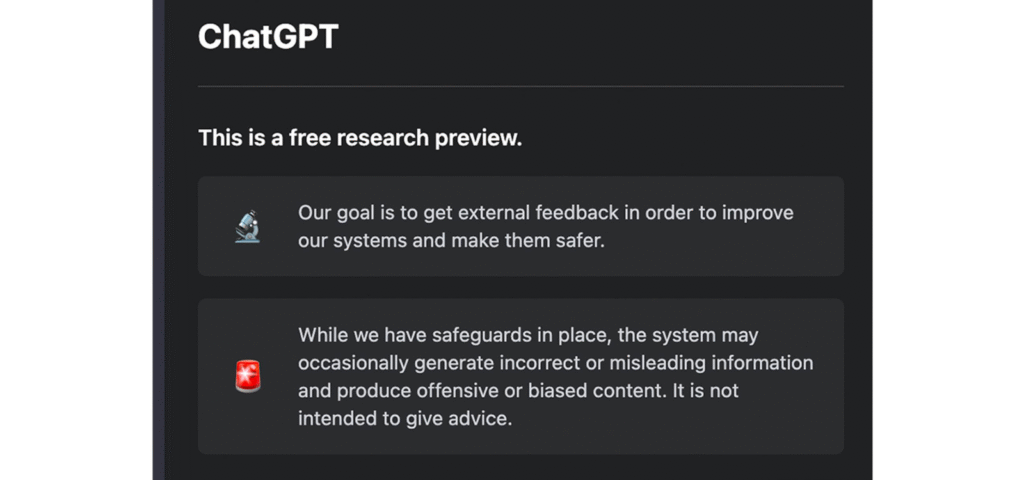Image resolution: width=1024 pixels, height=480 pixels.
Task: Click the red siren icon in the safeguards card
Action: click(247, 376)
